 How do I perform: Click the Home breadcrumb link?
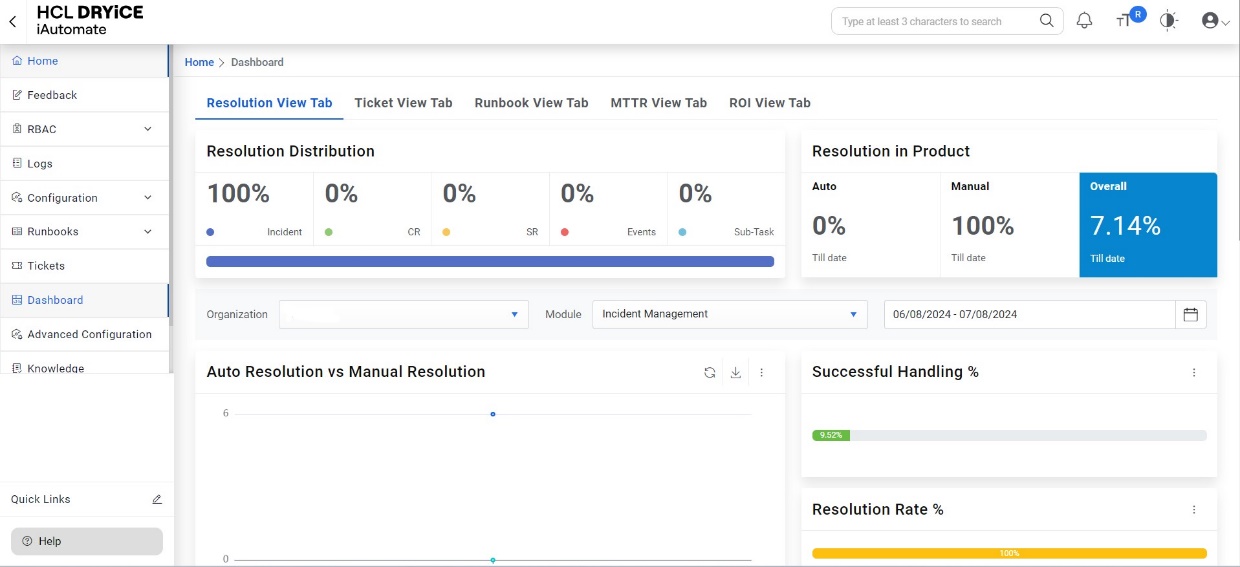[199, 62]
